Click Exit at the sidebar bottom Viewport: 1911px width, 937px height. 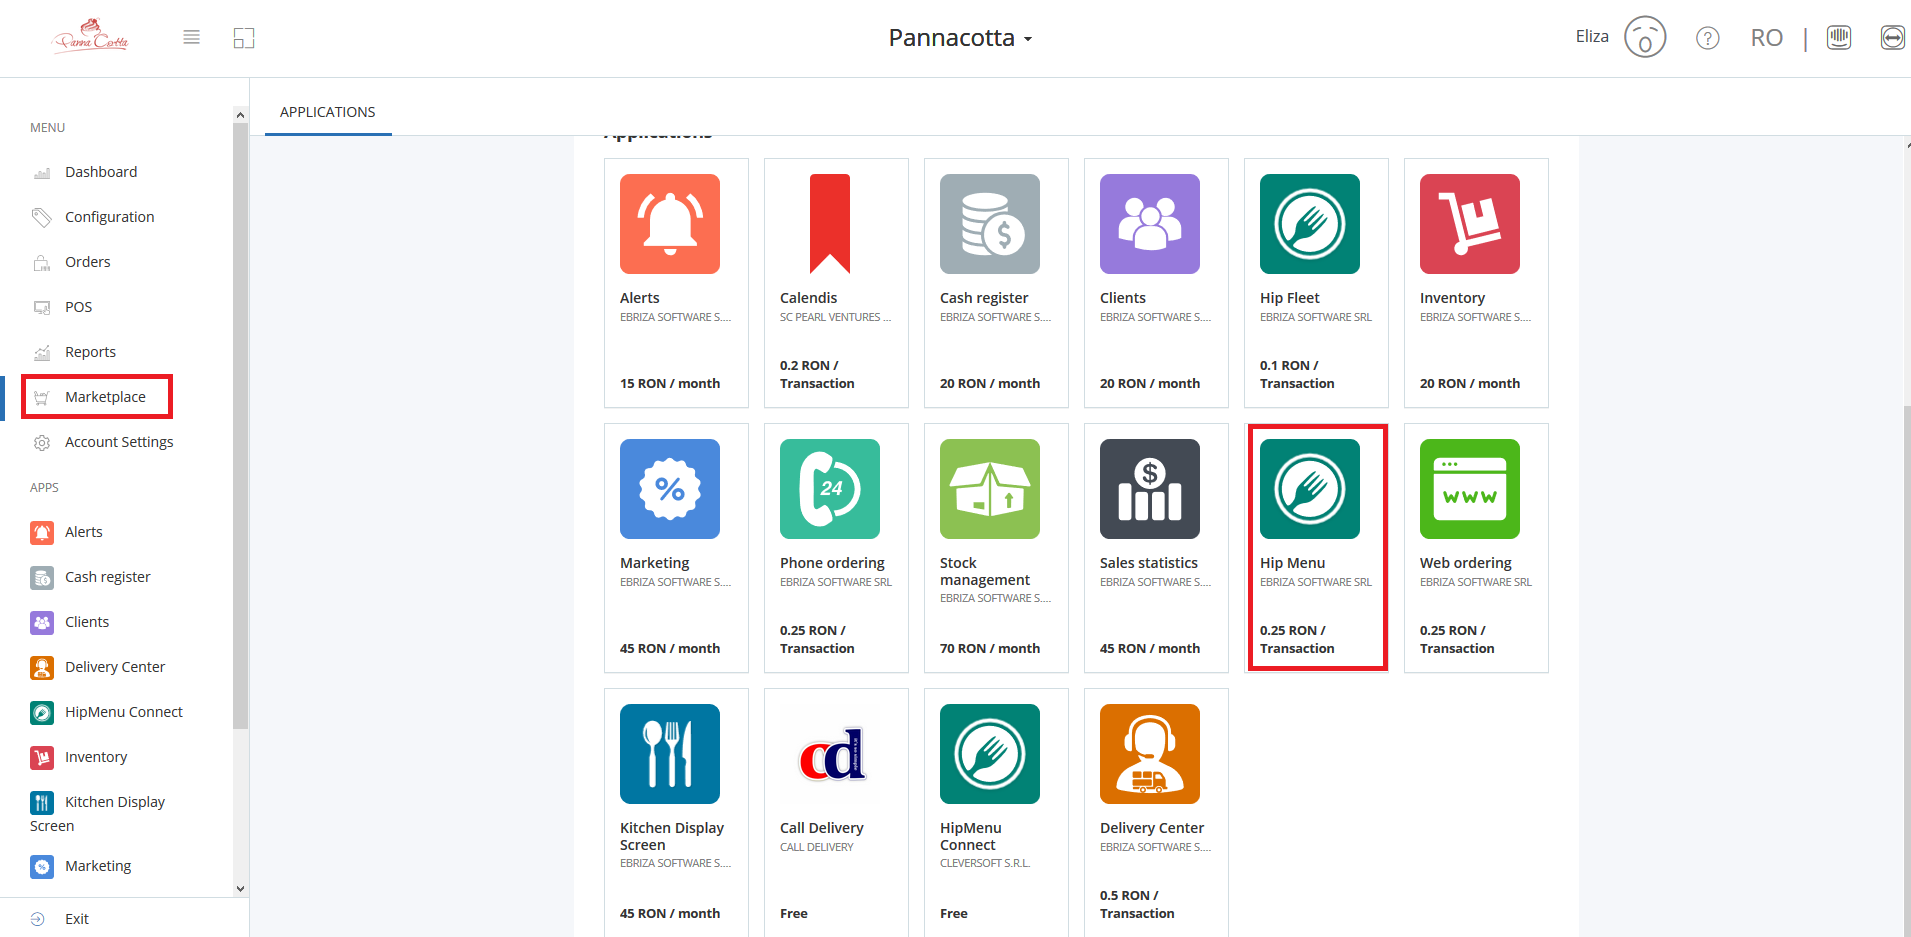tap(76, 919)
